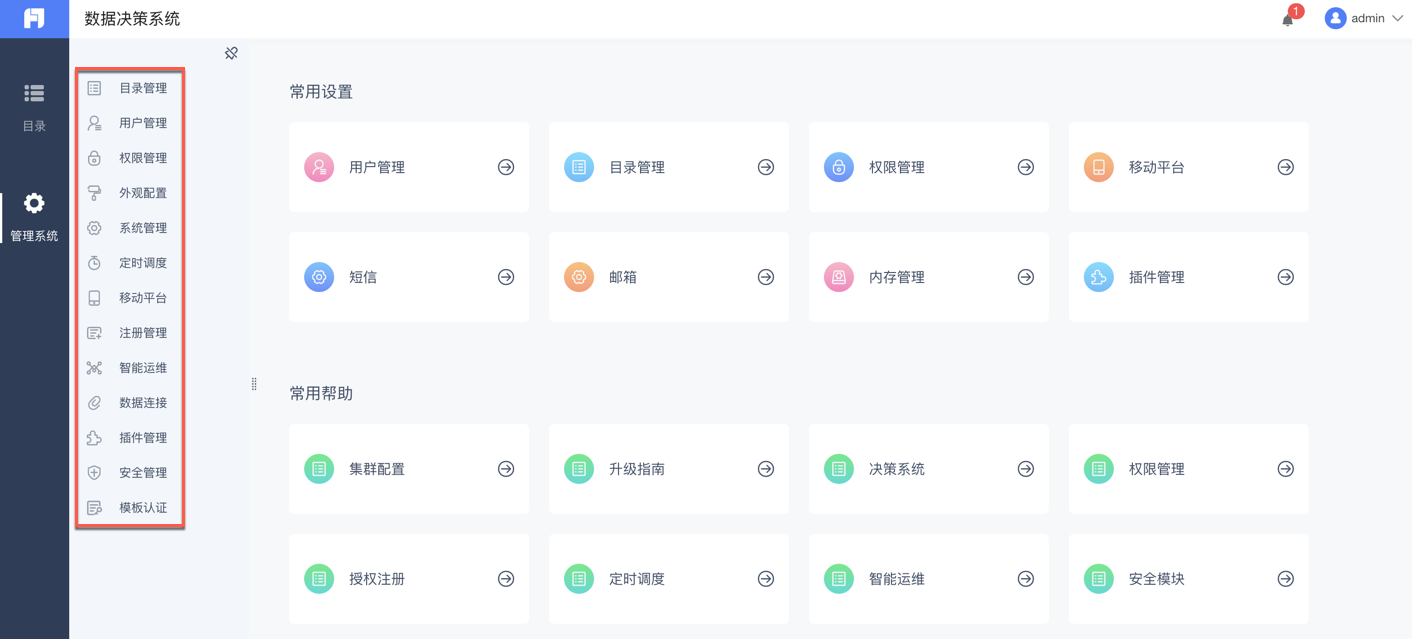Click the 插件管理 puzzle icon in sidebar
Image resolution: width=1412 pixels, height=639 pixels.
point(94,438)
